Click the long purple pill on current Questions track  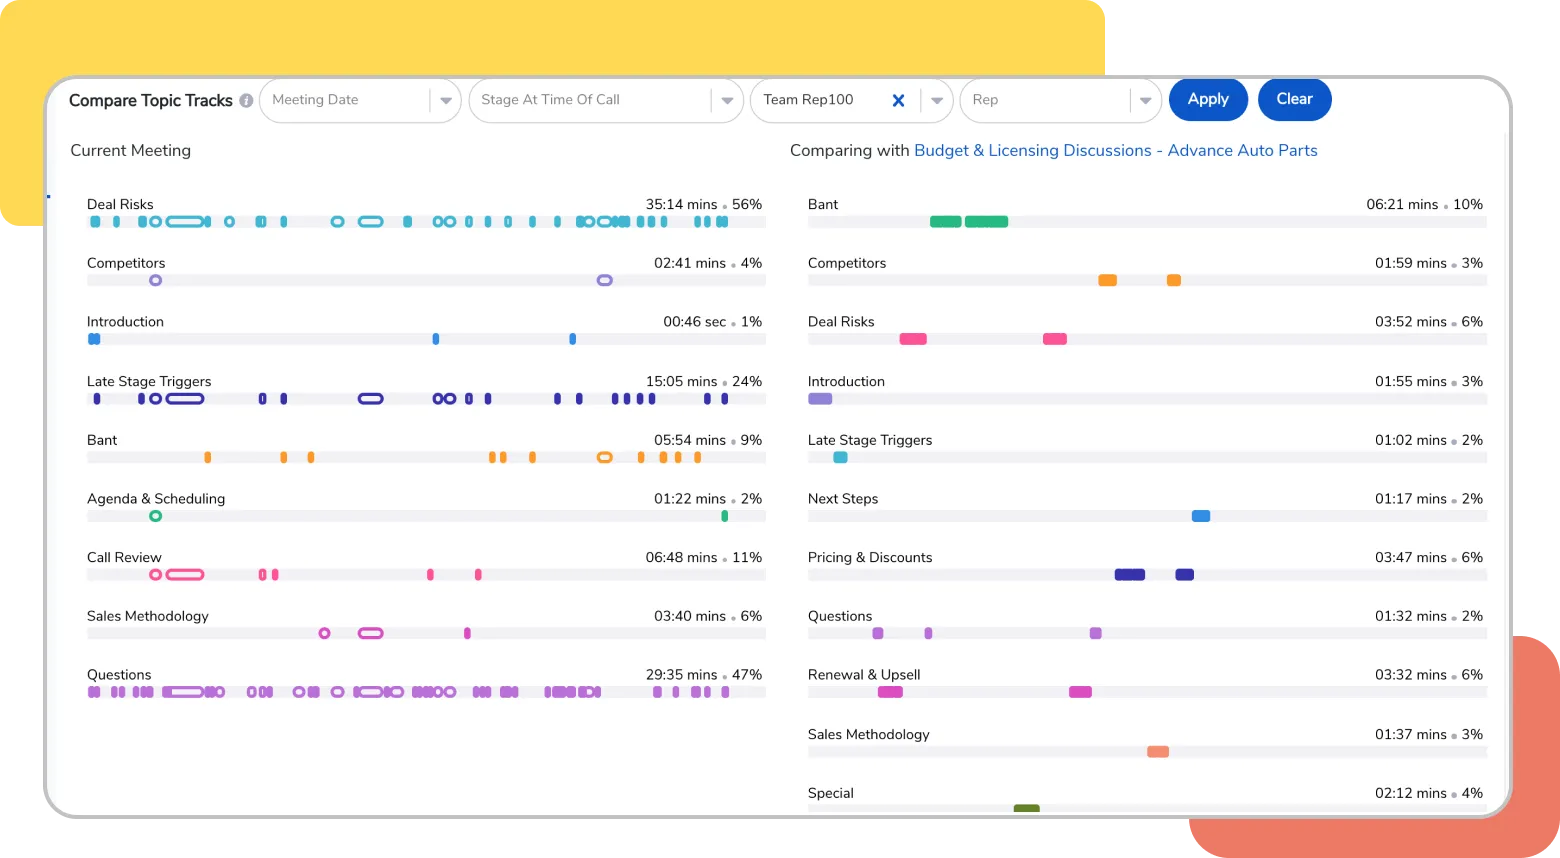[x=183, y=692]
